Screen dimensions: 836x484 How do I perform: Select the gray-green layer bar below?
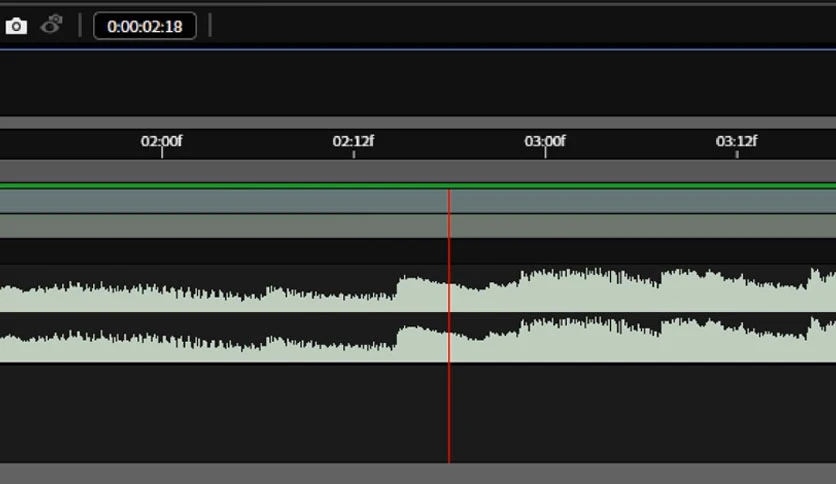tap(418, 226)
